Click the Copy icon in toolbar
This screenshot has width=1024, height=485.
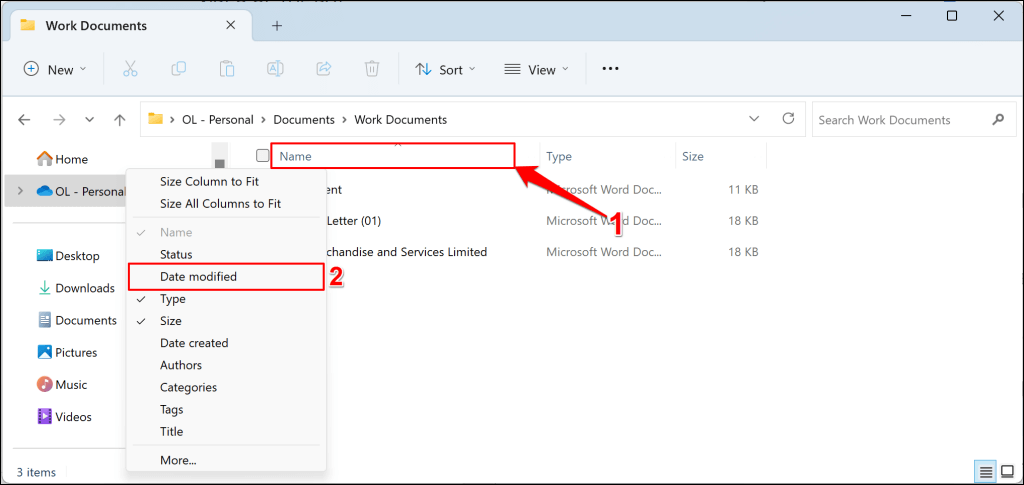point(178,69)
